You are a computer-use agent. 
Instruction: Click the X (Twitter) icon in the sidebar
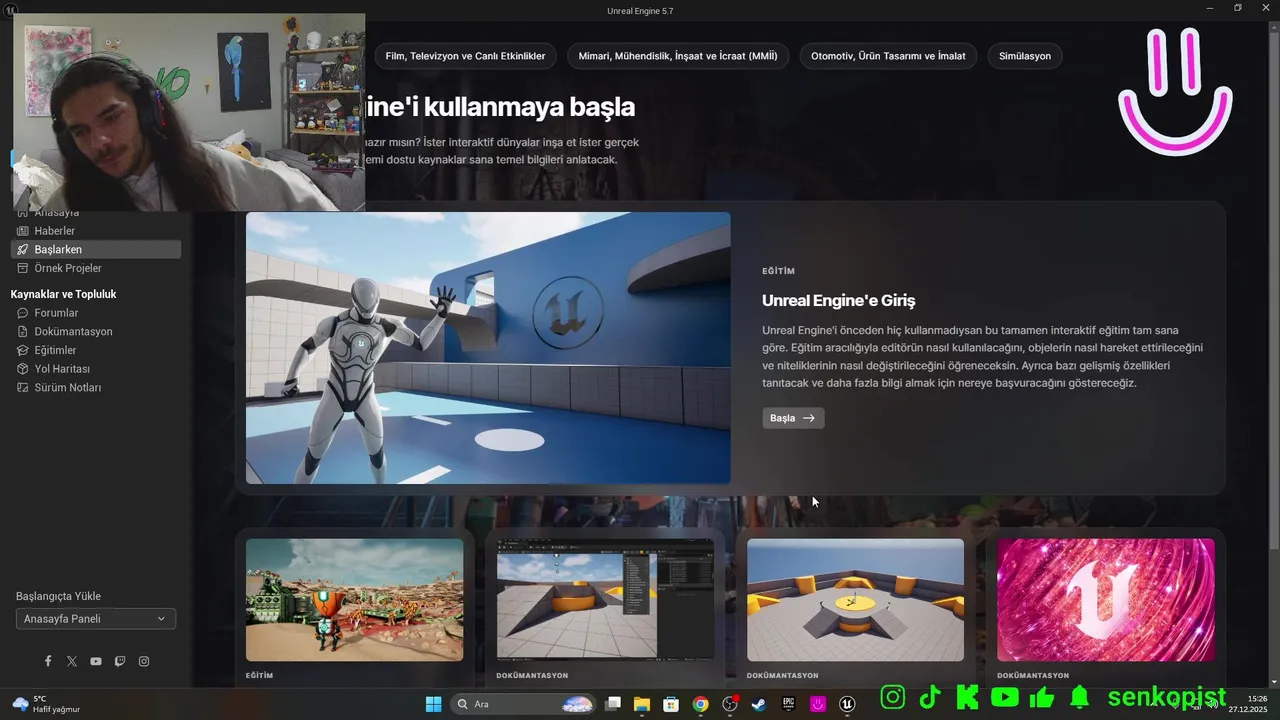pyautogui.click(x=72, y=661)
